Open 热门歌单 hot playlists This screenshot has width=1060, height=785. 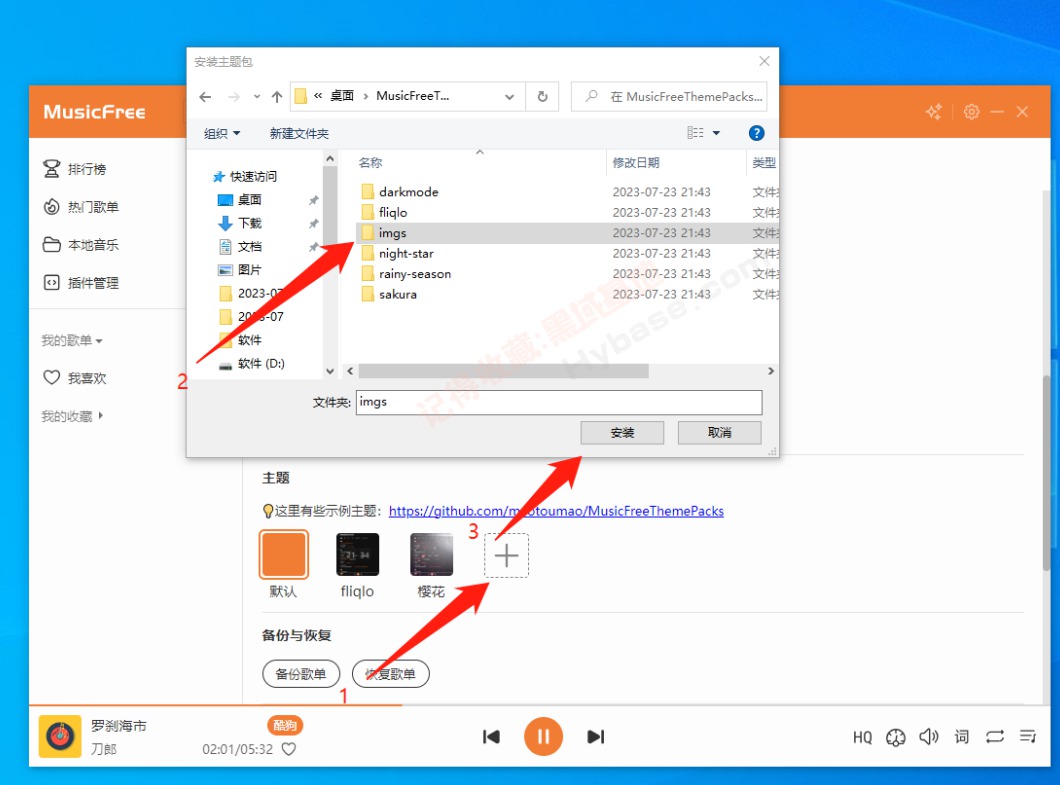click(80, 207)
